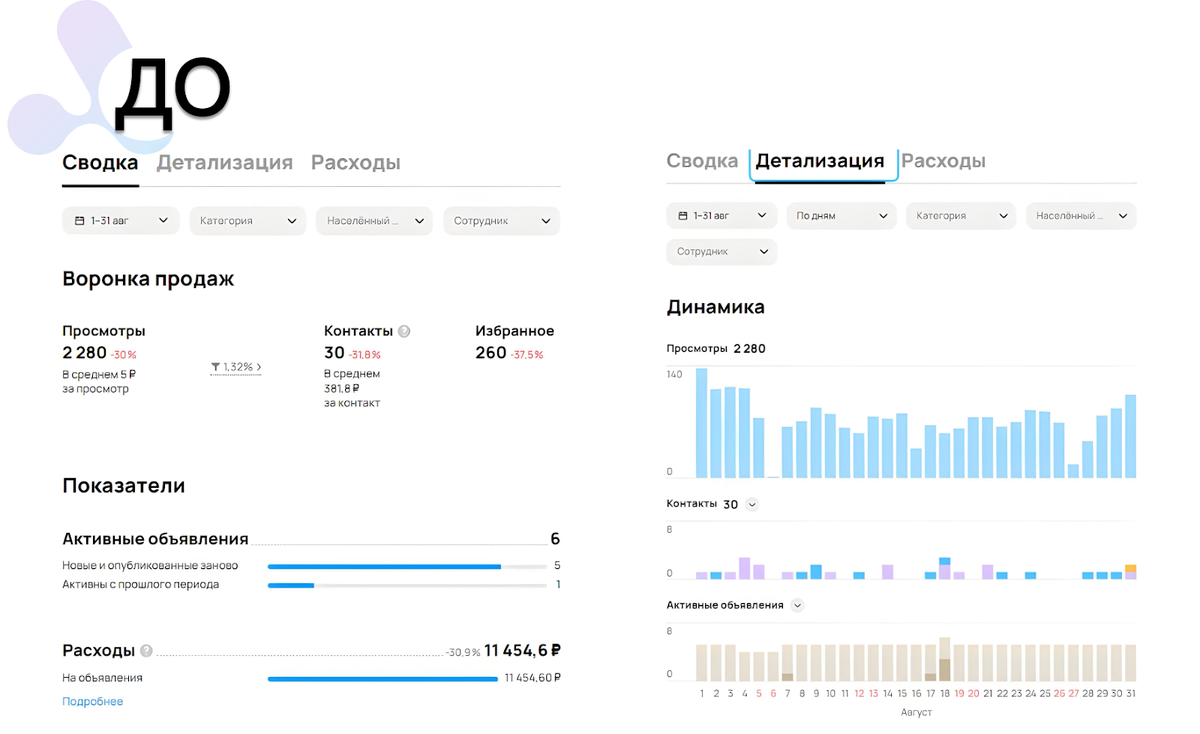This screenshot has height=734, width=1200.
Task: Click the help icon next to Расходы
Action: coord(146,651)
